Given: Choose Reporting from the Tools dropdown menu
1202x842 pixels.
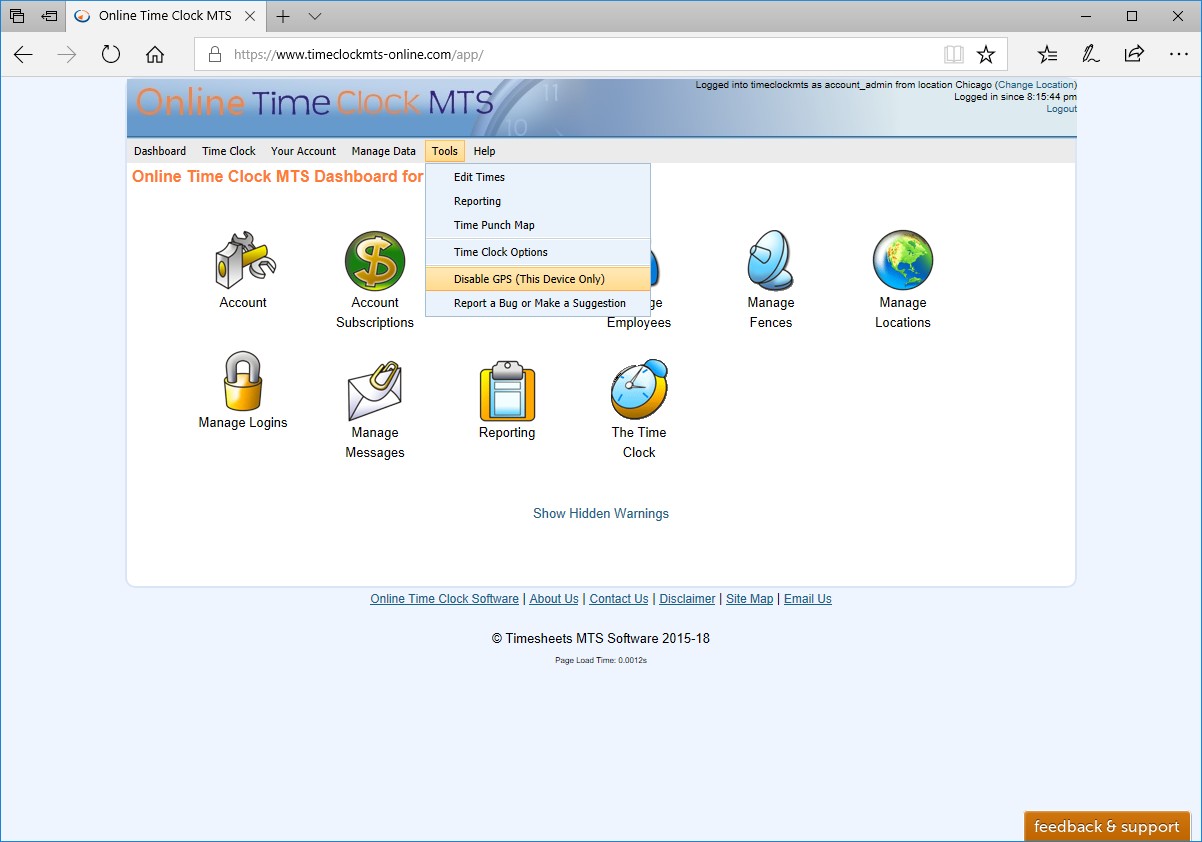Looking at the screenshot, I should [x=538, y=201].
